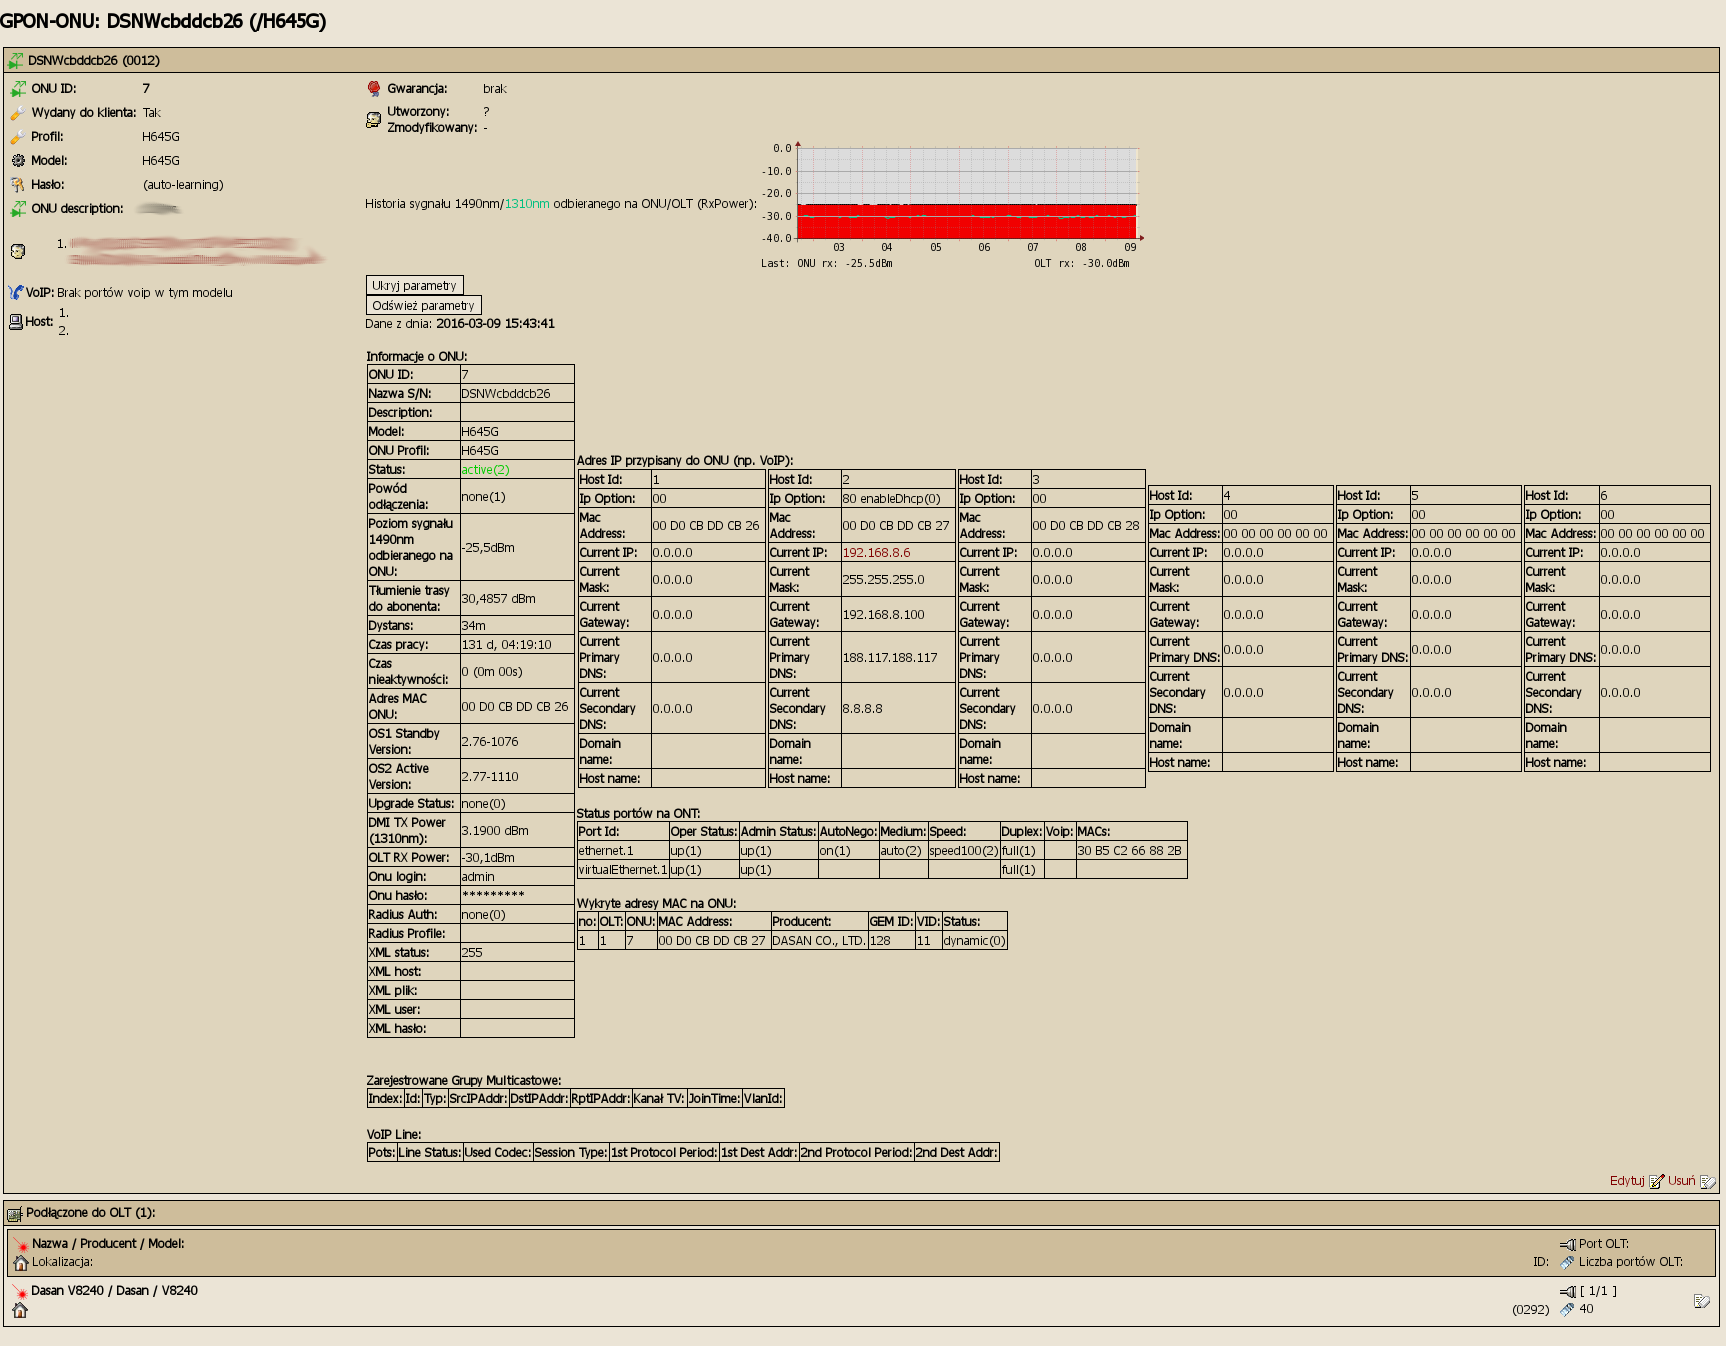Click the icon beside Utworzony / Zmodyfikowany

tap(374, 120)
